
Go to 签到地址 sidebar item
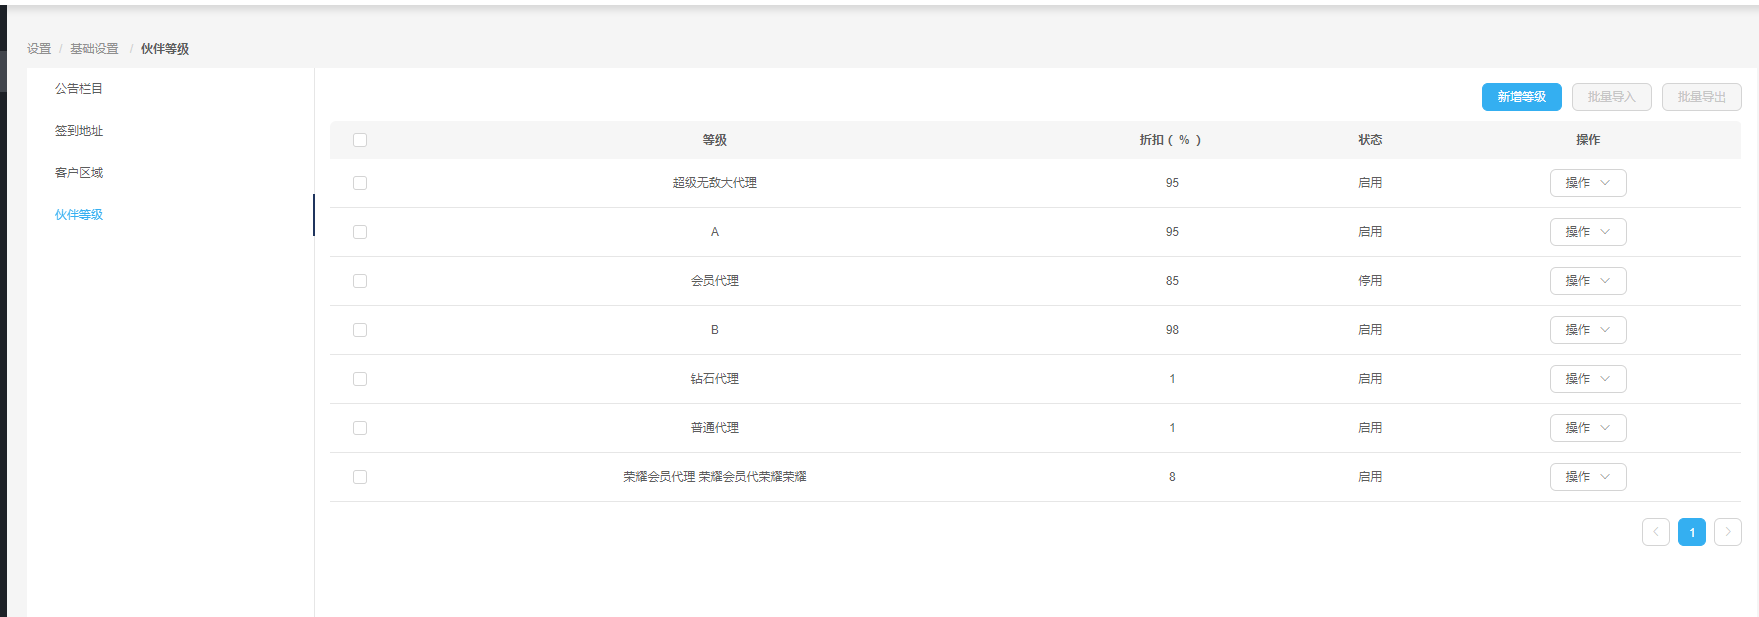[79, 131]
